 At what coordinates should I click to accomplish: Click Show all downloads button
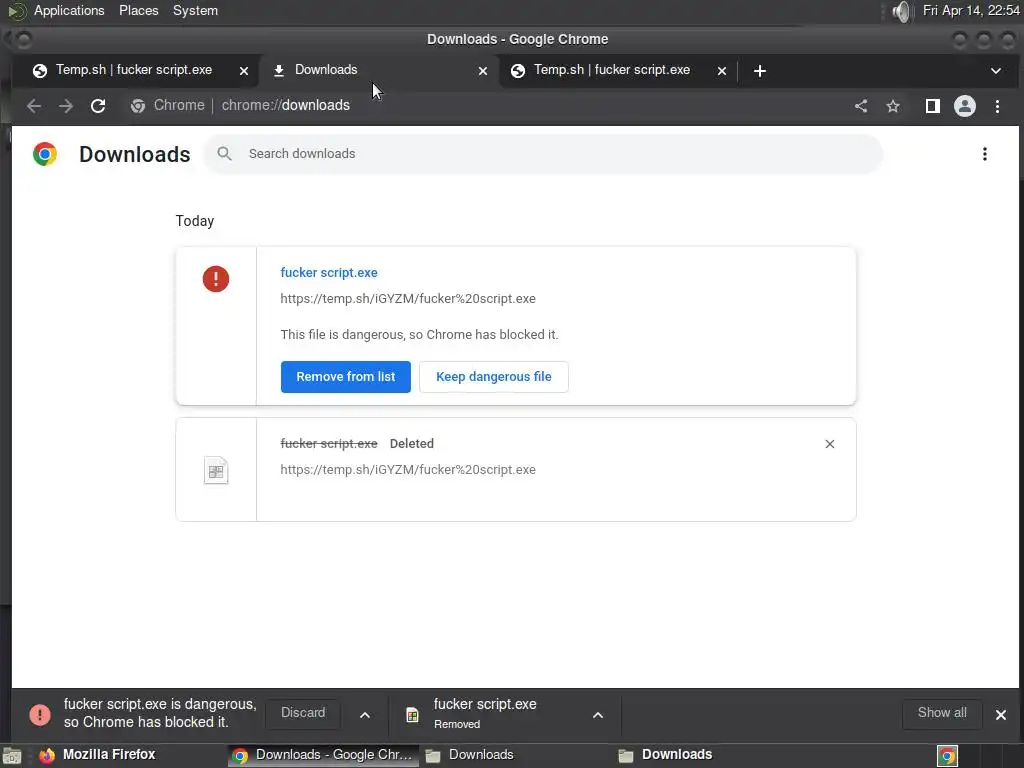[942, 713]
